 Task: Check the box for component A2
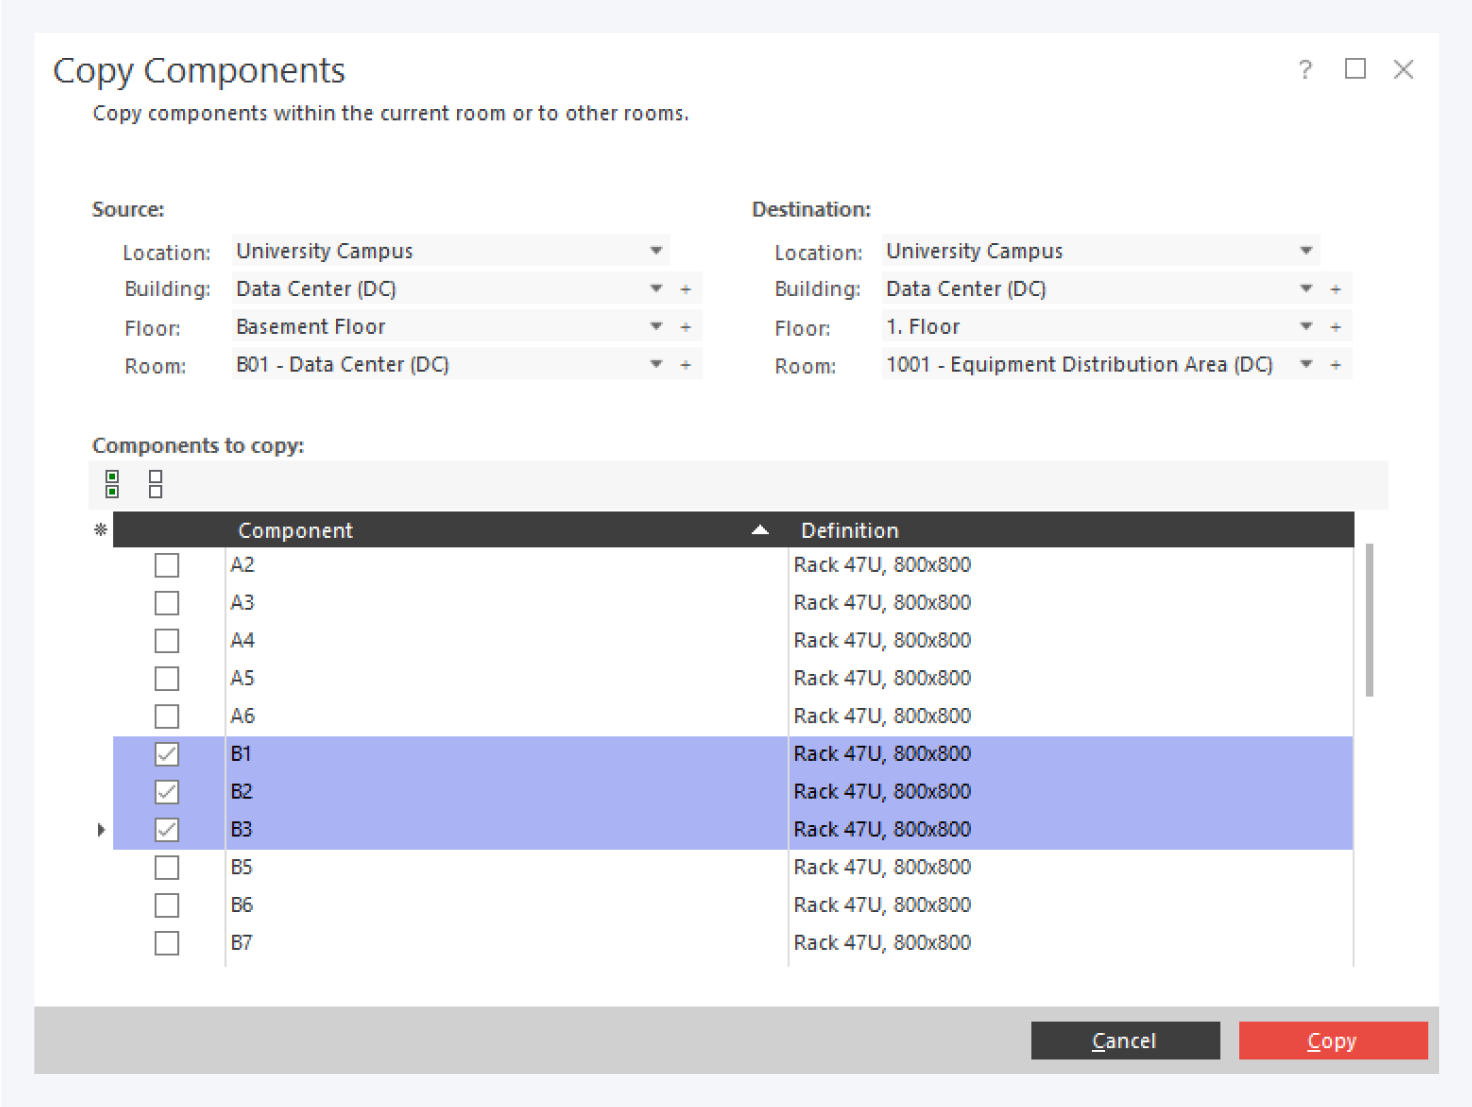click(x=167, y=565)
